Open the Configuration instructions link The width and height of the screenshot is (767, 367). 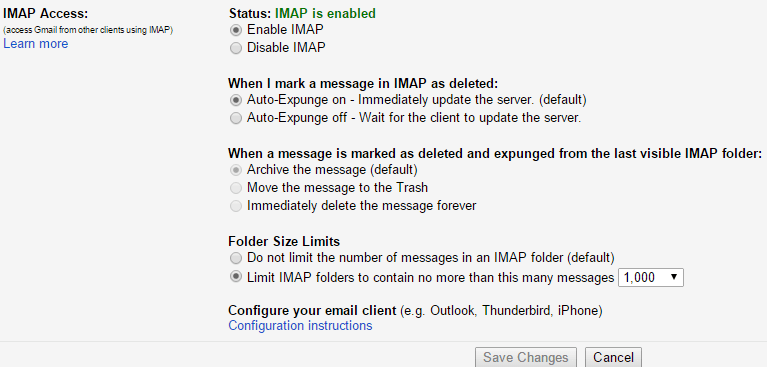300,326
